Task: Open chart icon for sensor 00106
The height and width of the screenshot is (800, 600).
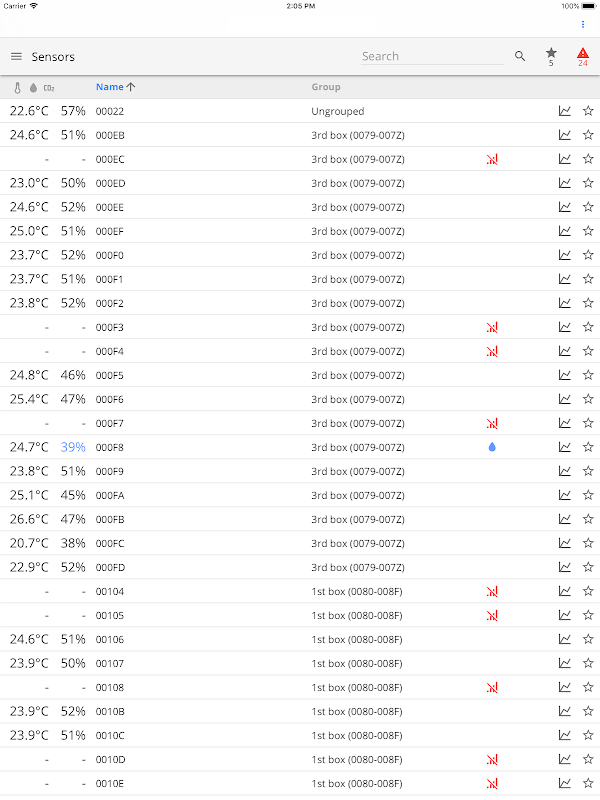Action: [565, 639]
